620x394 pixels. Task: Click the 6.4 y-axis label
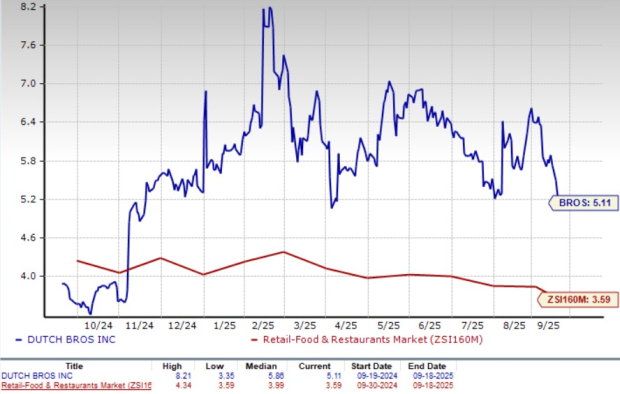point(28,122)
